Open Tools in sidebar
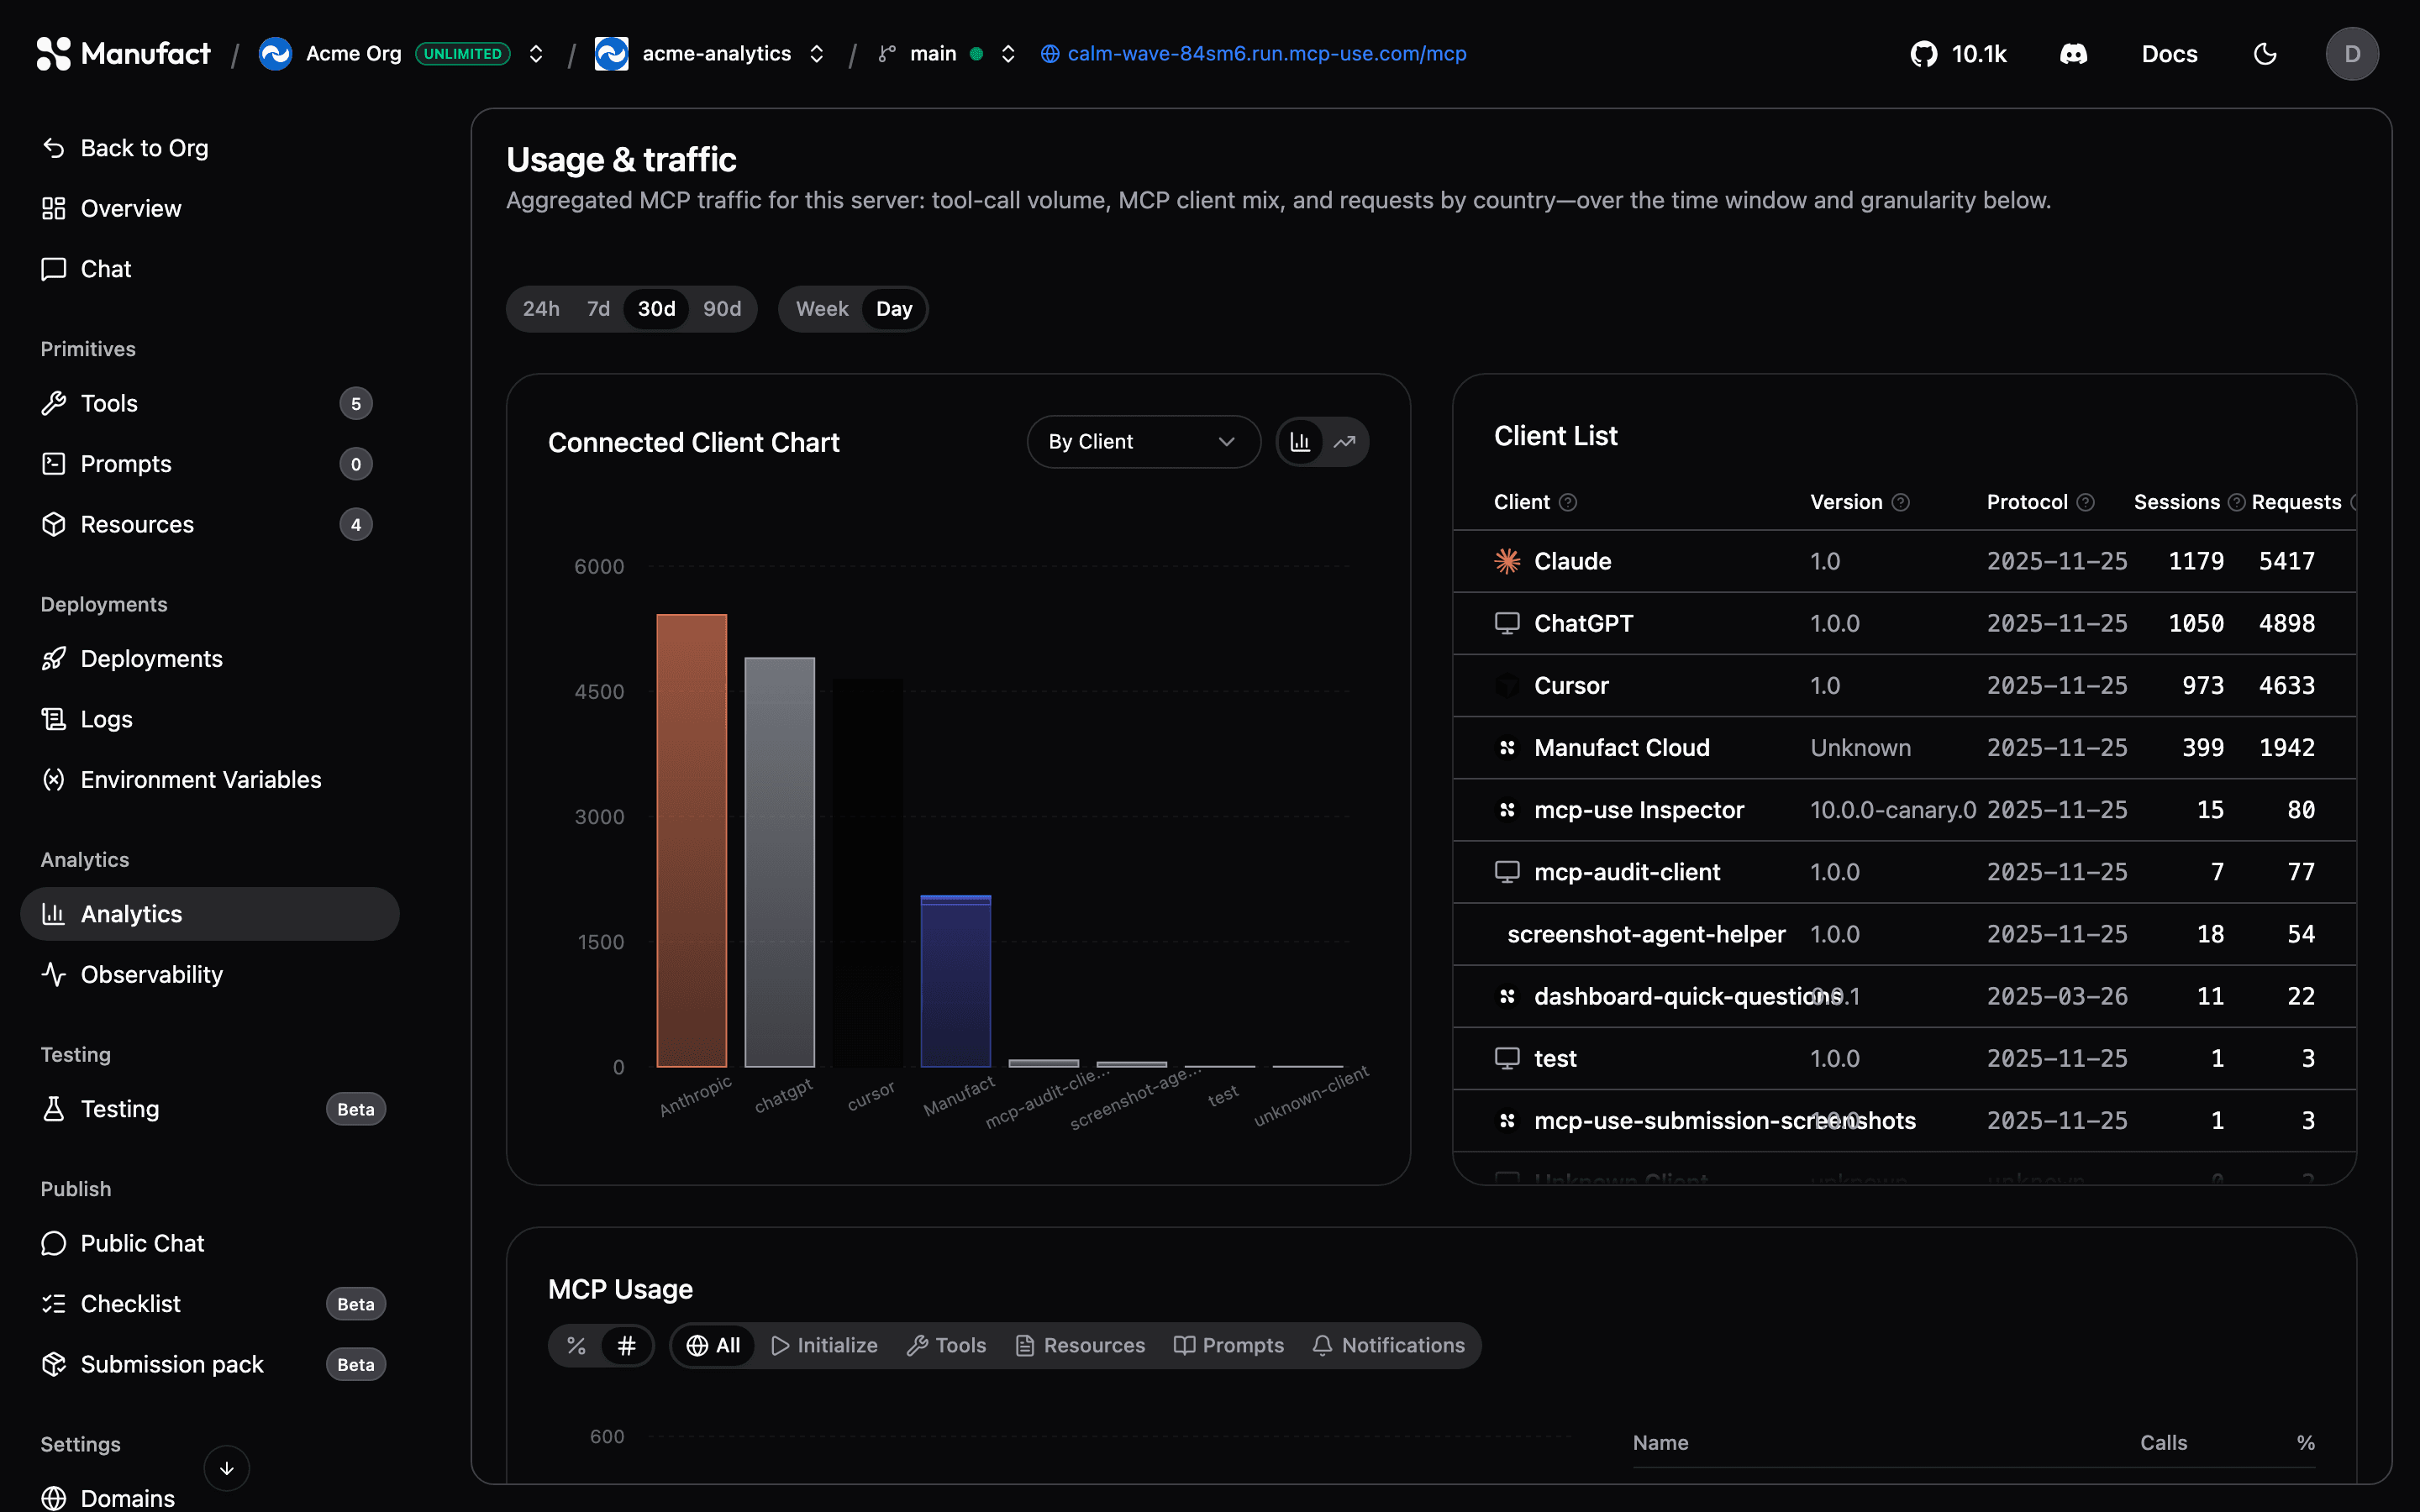Viewport: 2420px width, 1512px height. pyautogui.click(x=209, y=404)
